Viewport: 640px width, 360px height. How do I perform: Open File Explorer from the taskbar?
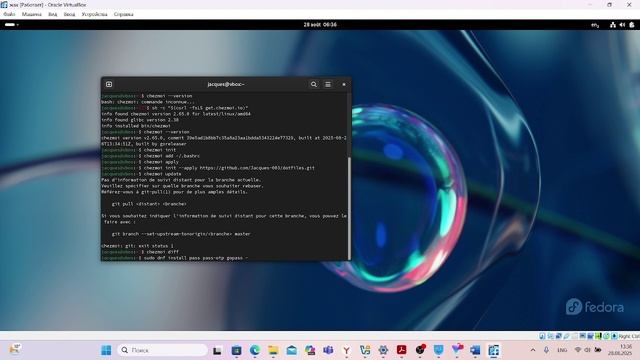273,350
